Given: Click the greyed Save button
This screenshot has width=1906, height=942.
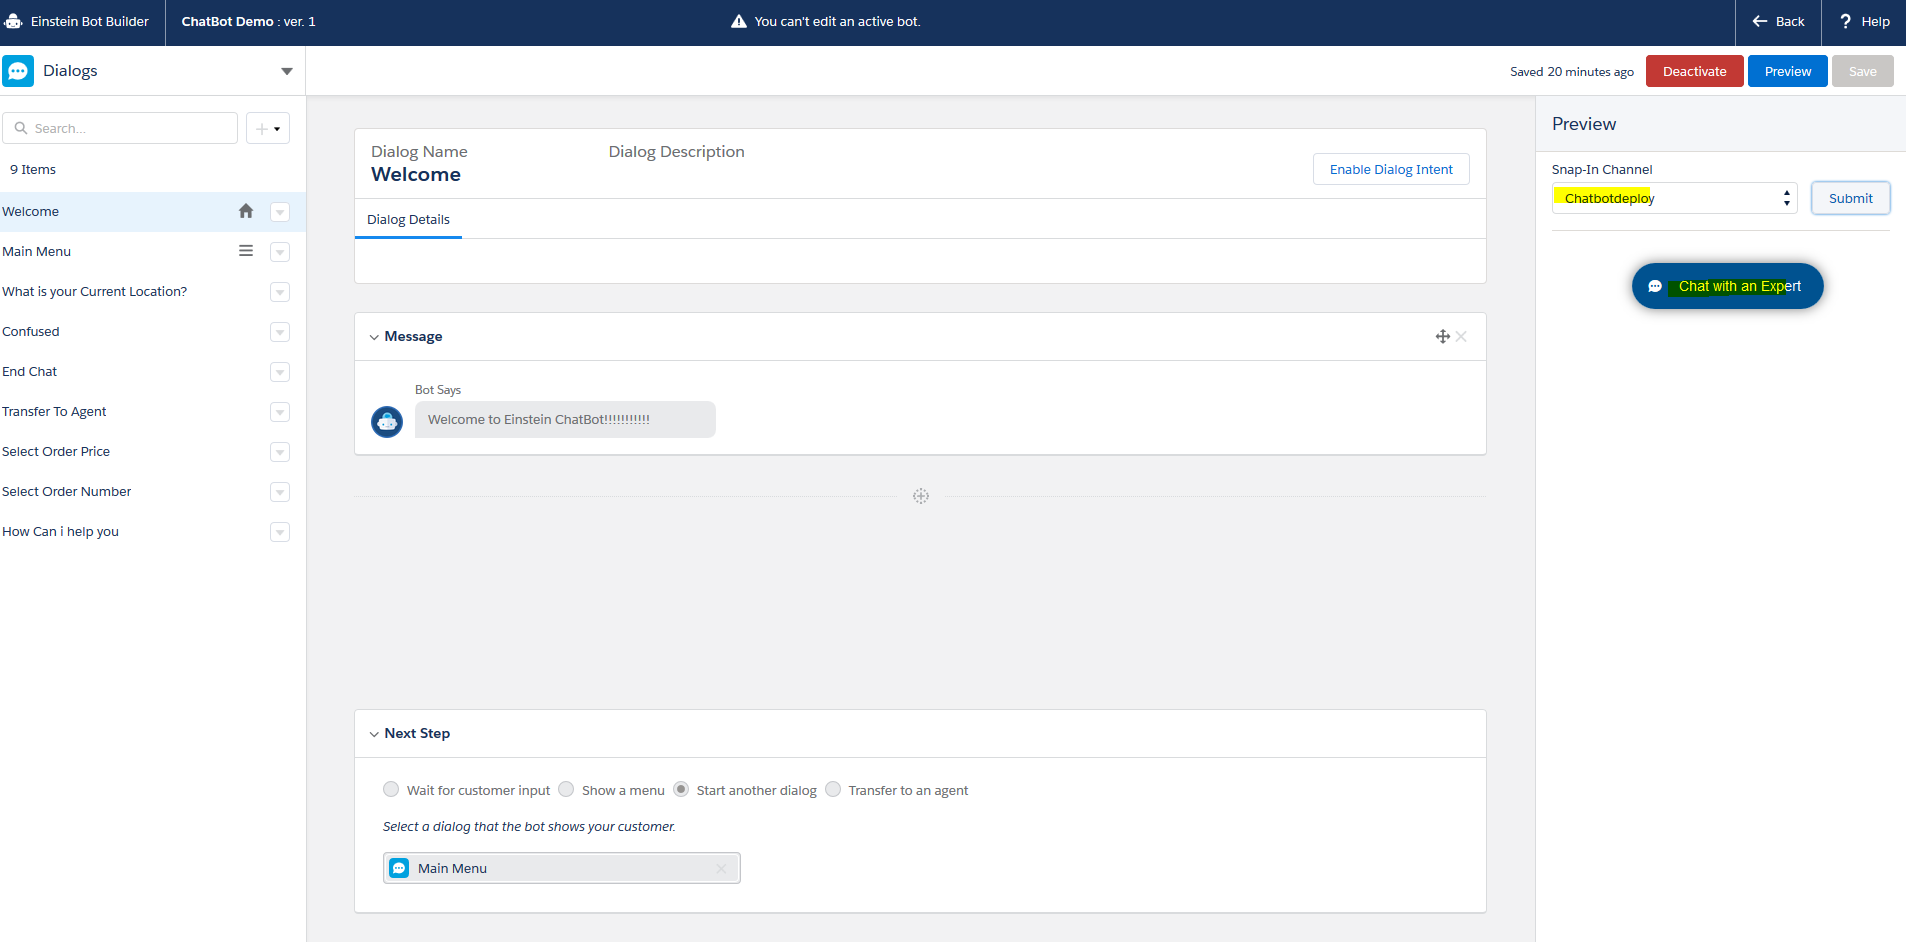Looking at the screenshot, I should 1862,71.
